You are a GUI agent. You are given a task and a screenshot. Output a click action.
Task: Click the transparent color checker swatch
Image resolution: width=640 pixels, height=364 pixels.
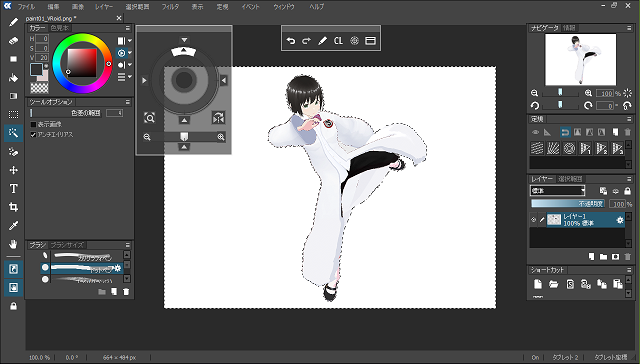click(40, 88)
